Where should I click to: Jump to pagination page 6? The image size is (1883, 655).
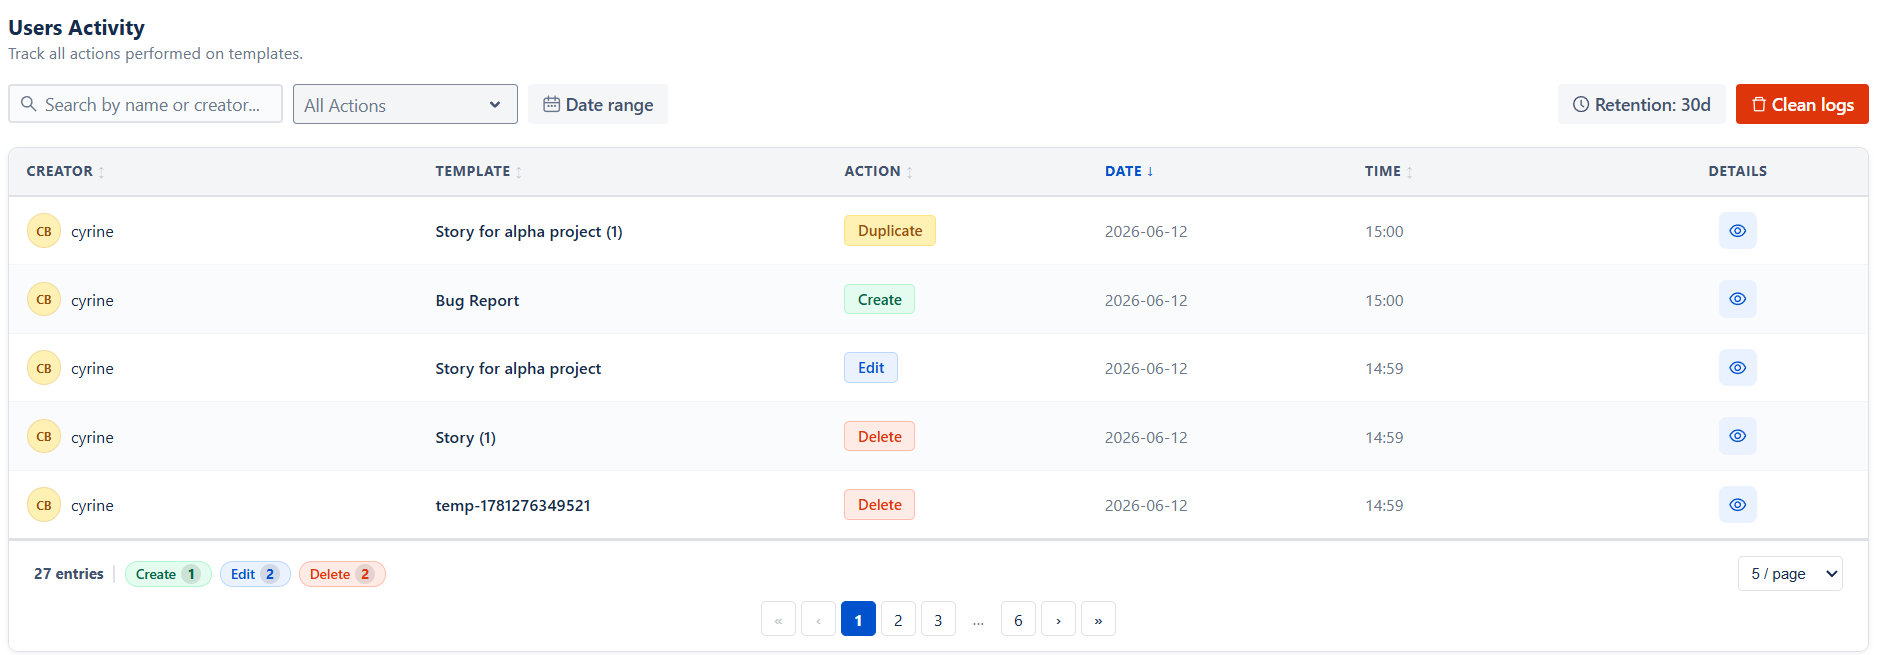[1018, 619]
